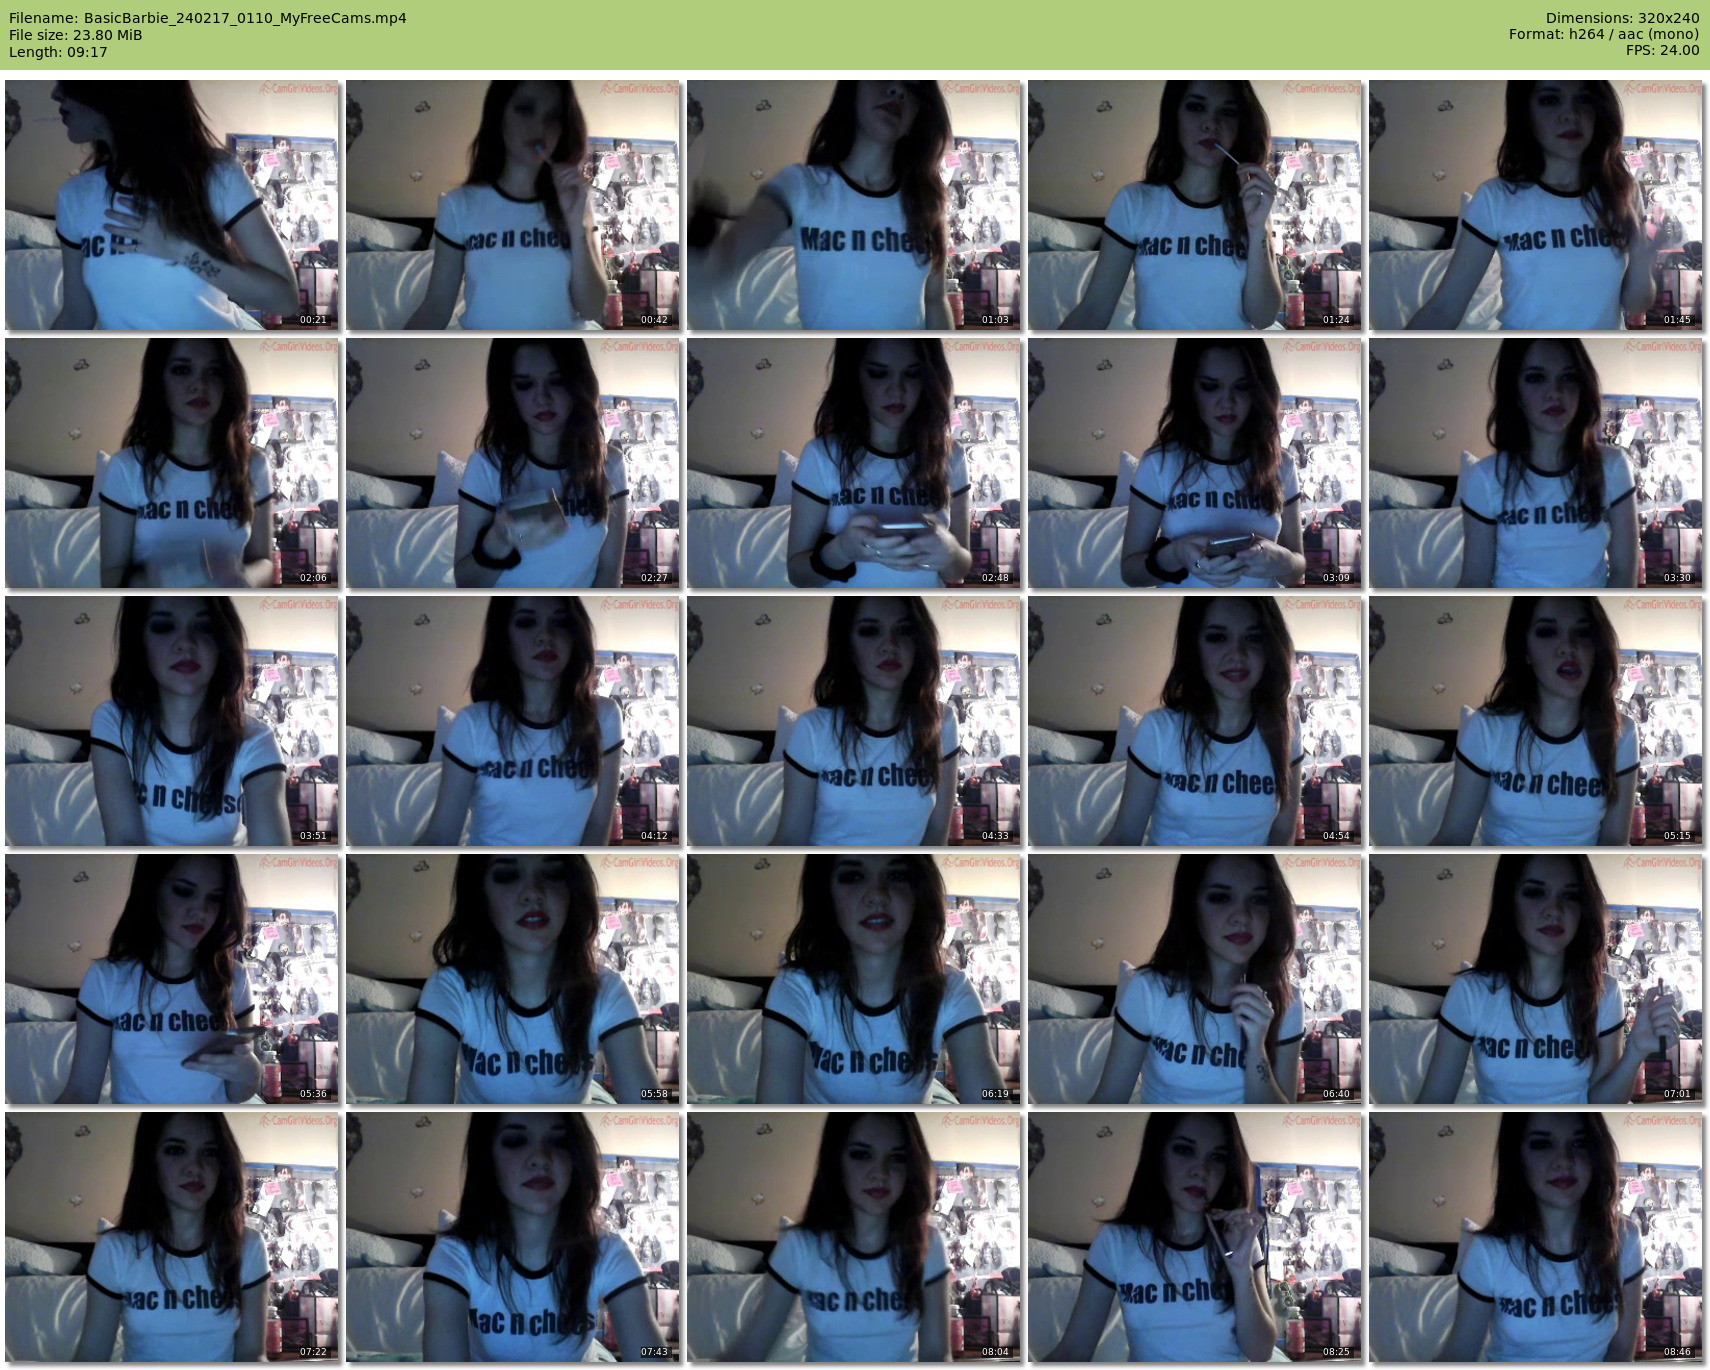Click the FPS 24.00 label
This screenshot has height=1370, width=1710.
pyautogui.click(x=1662, y=50)
